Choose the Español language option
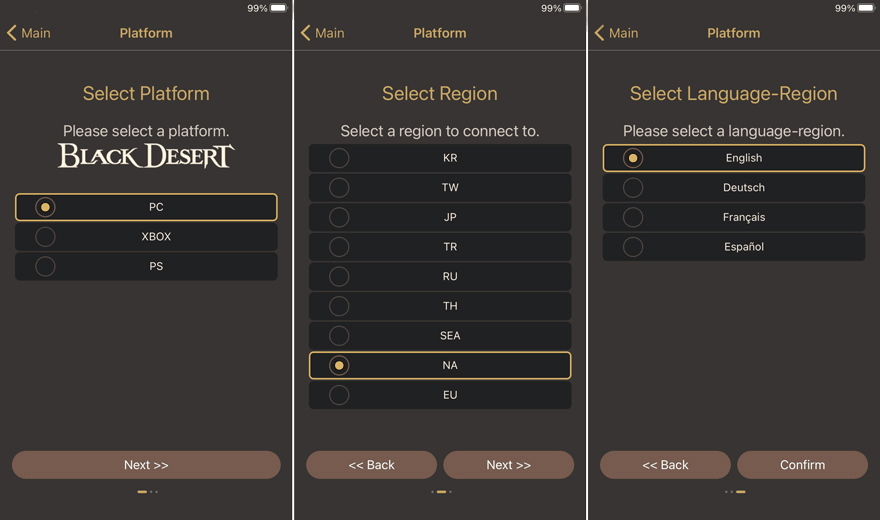This screenshot has height=520, width=880. pos(734,247)
